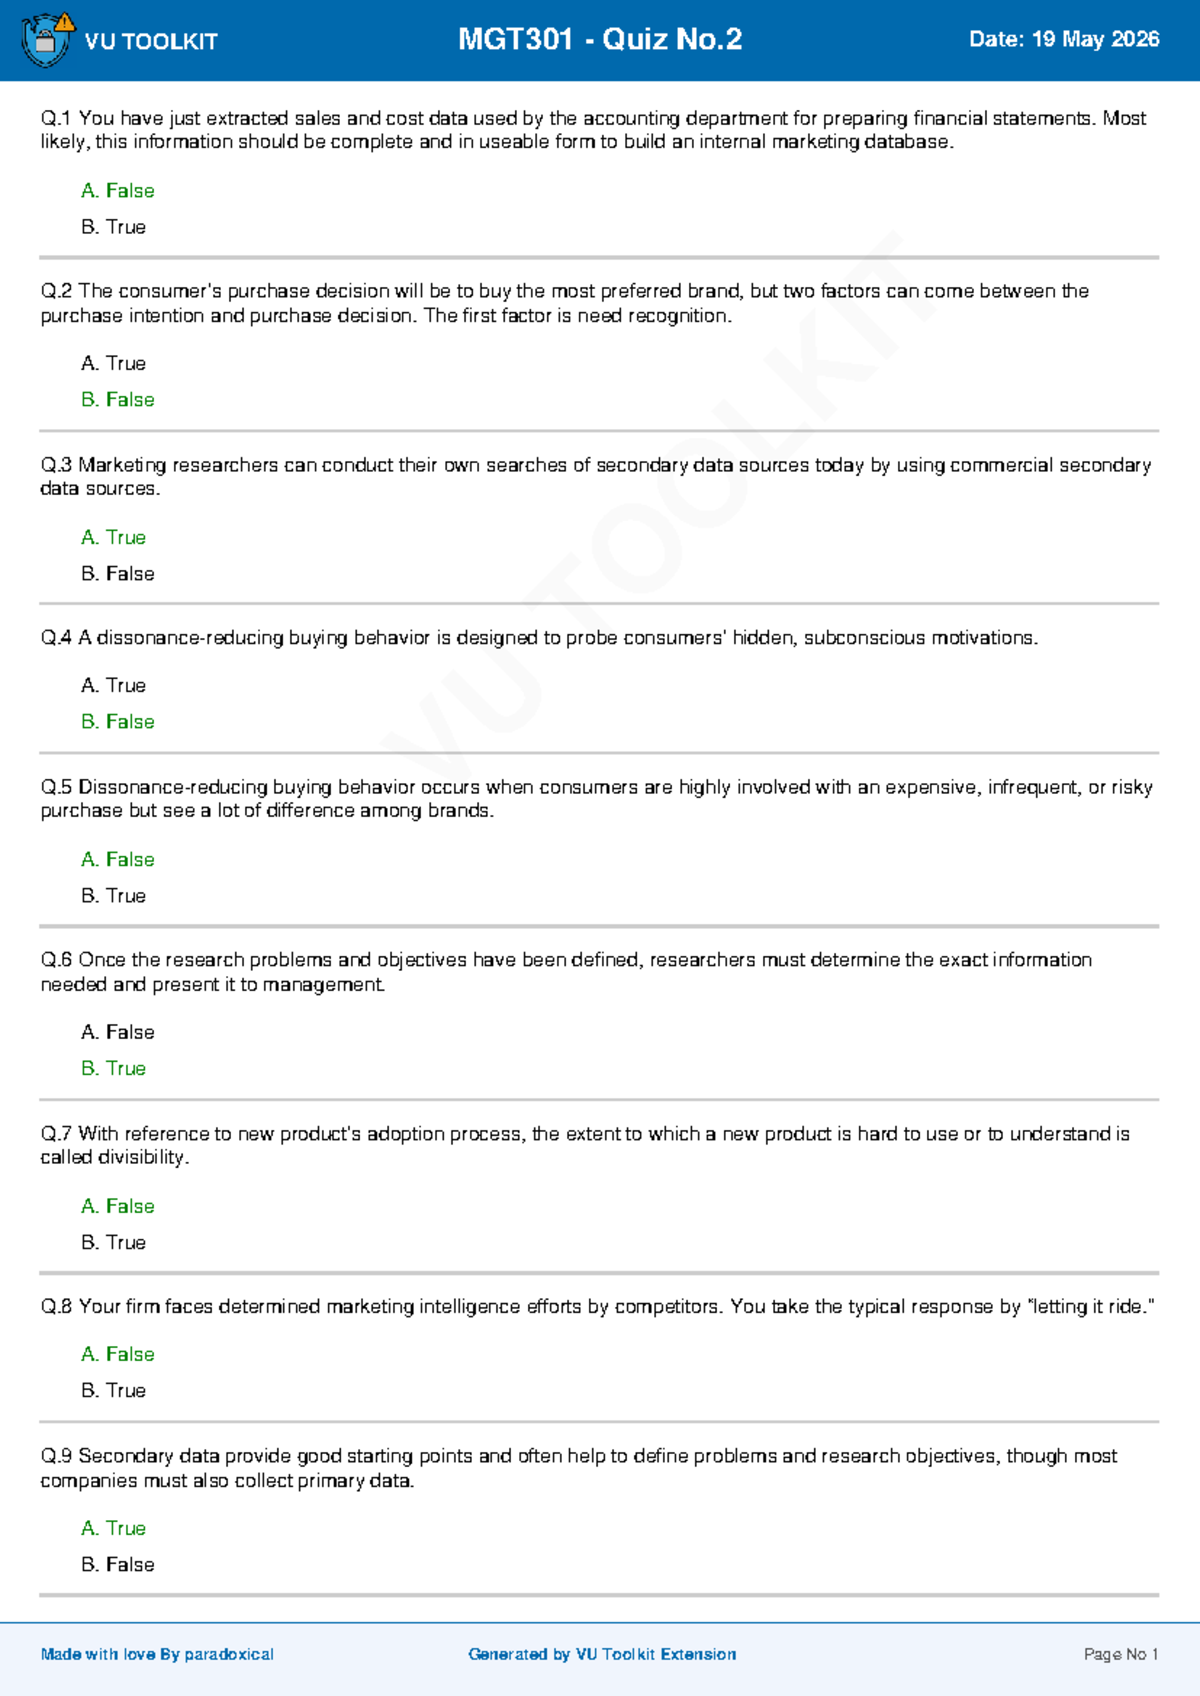
Task: Select A. True under Q.9
Action: pos(114,1528)
